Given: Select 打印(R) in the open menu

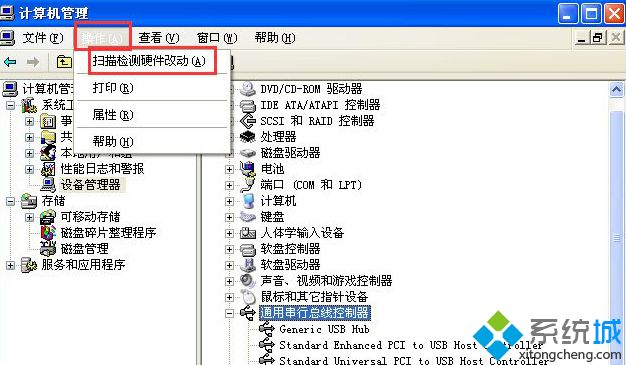Looking at the screenshot, I should pos(113,88).
